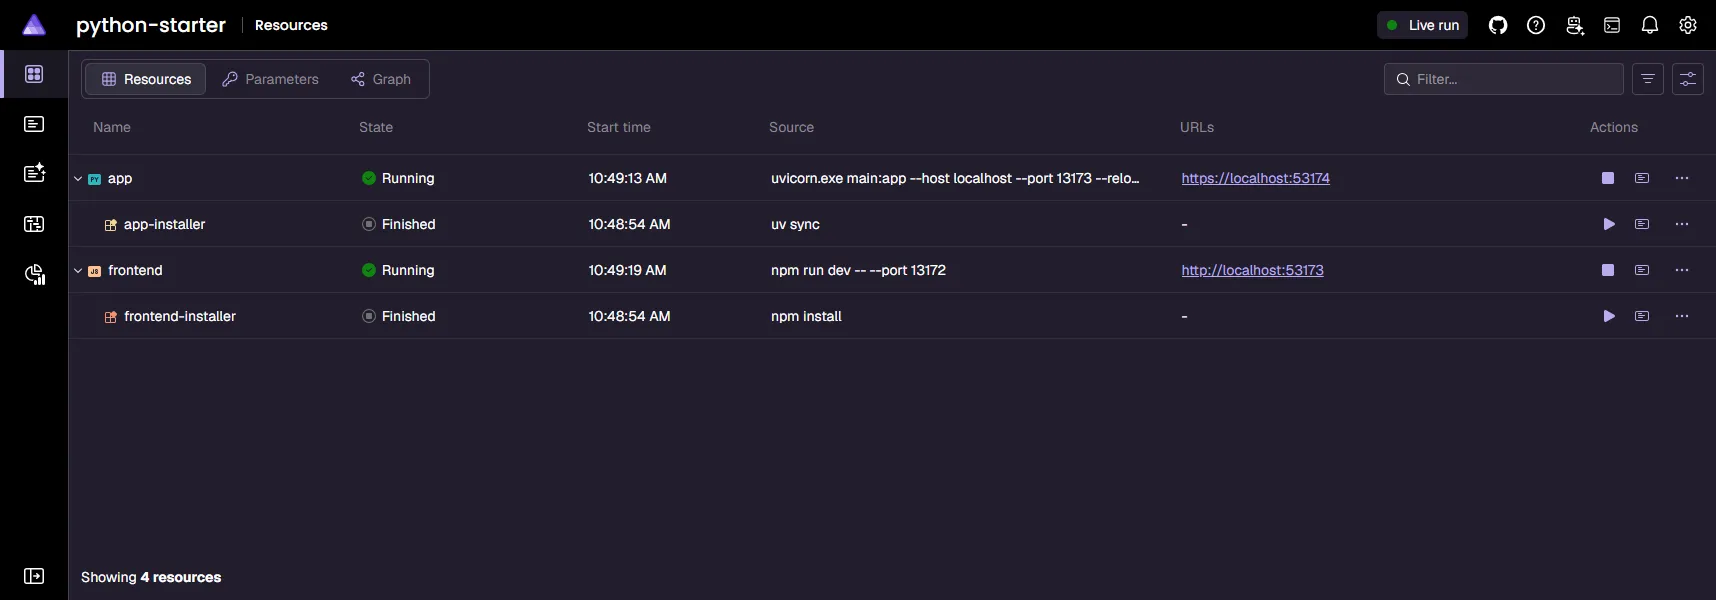Stop the frontend resource
Image resolution: width=1716 pixels, height=600 pixels.
click(x=1608, y=270)
